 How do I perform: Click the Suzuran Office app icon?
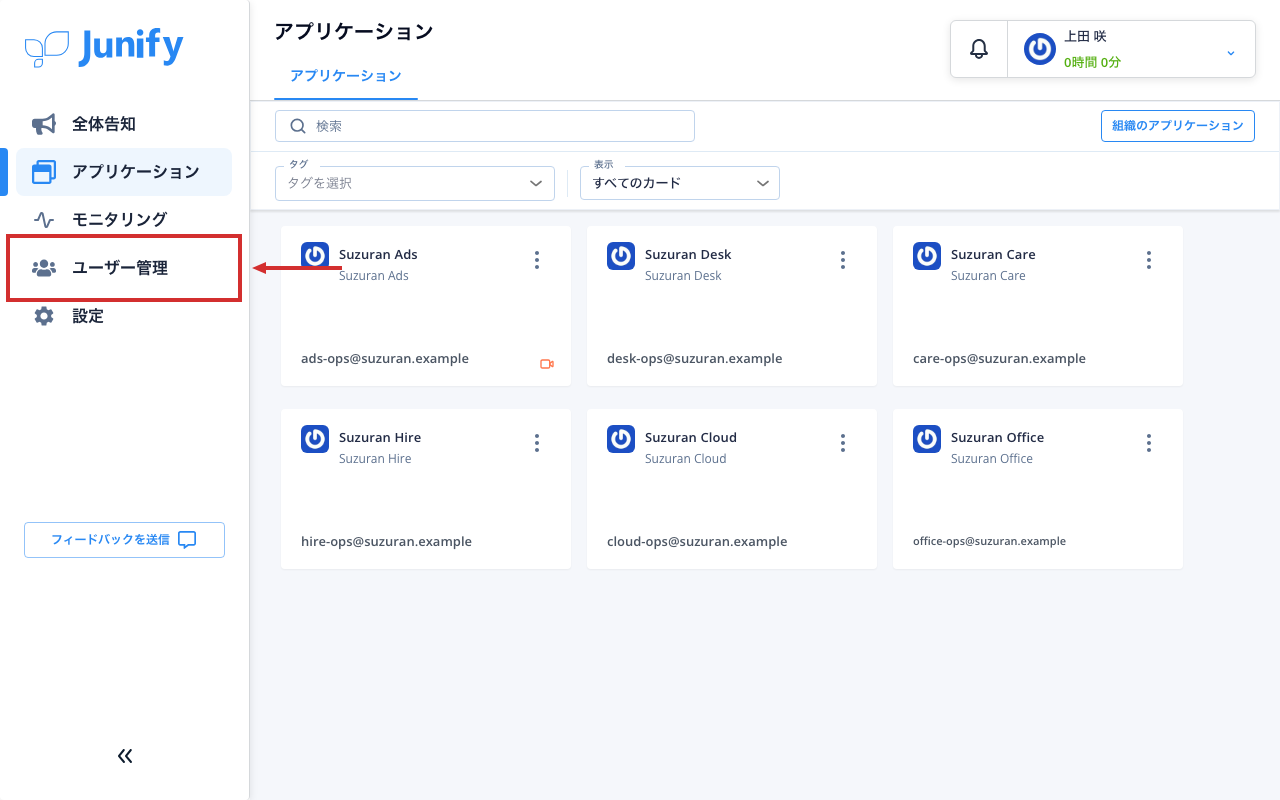pyautogui.click(x=927, y=439)
